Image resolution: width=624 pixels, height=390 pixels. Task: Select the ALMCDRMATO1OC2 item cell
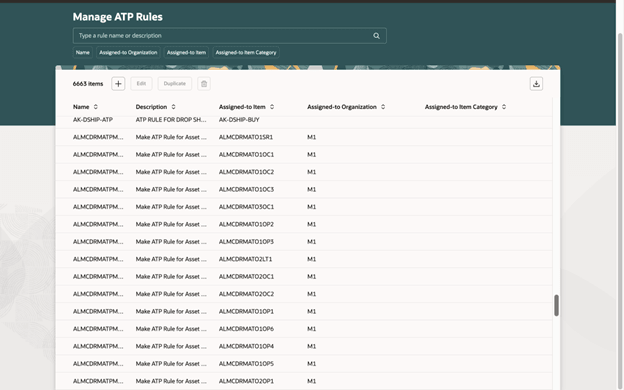(x=246, y=172)
